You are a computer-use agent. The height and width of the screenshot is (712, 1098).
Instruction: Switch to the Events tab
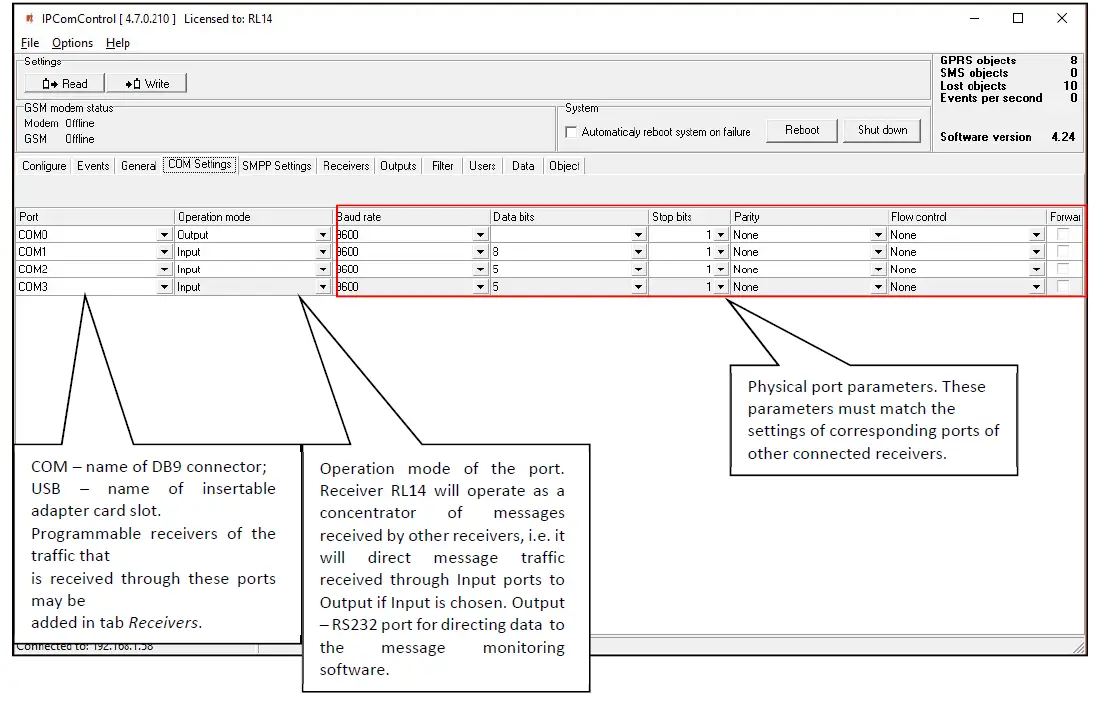[x=93, y=166]
